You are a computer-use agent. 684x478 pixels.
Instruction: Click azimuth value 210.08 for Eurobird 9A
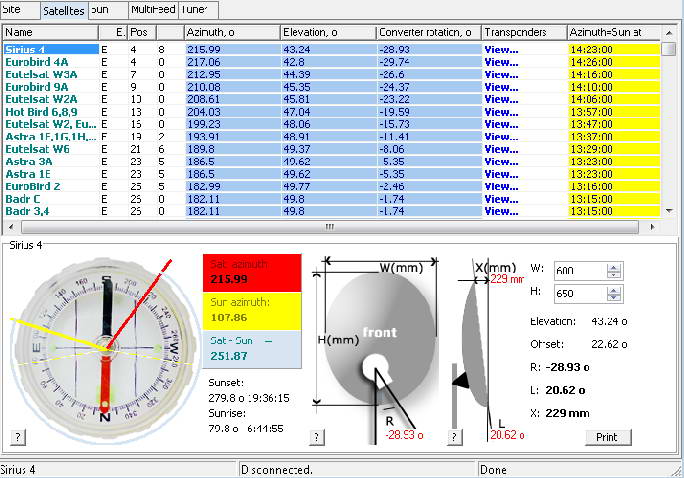(x=204, y=87)
